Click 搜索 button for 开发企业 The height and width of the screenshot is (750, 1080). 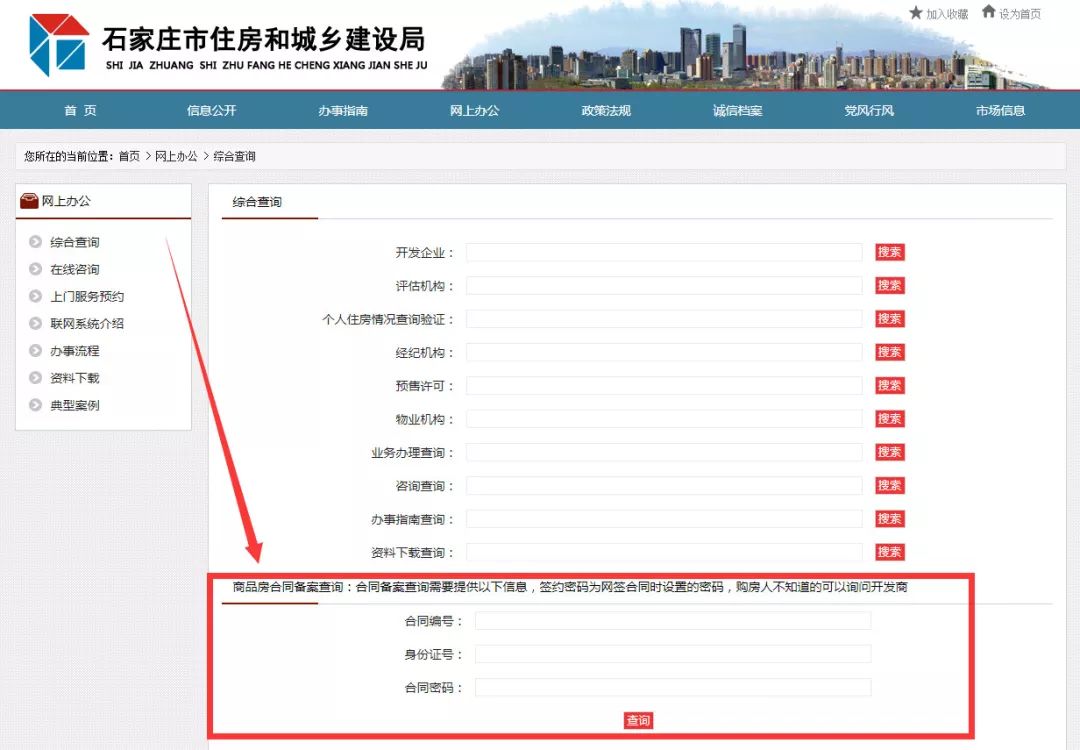pyautogui.click(x=889, y=252)
